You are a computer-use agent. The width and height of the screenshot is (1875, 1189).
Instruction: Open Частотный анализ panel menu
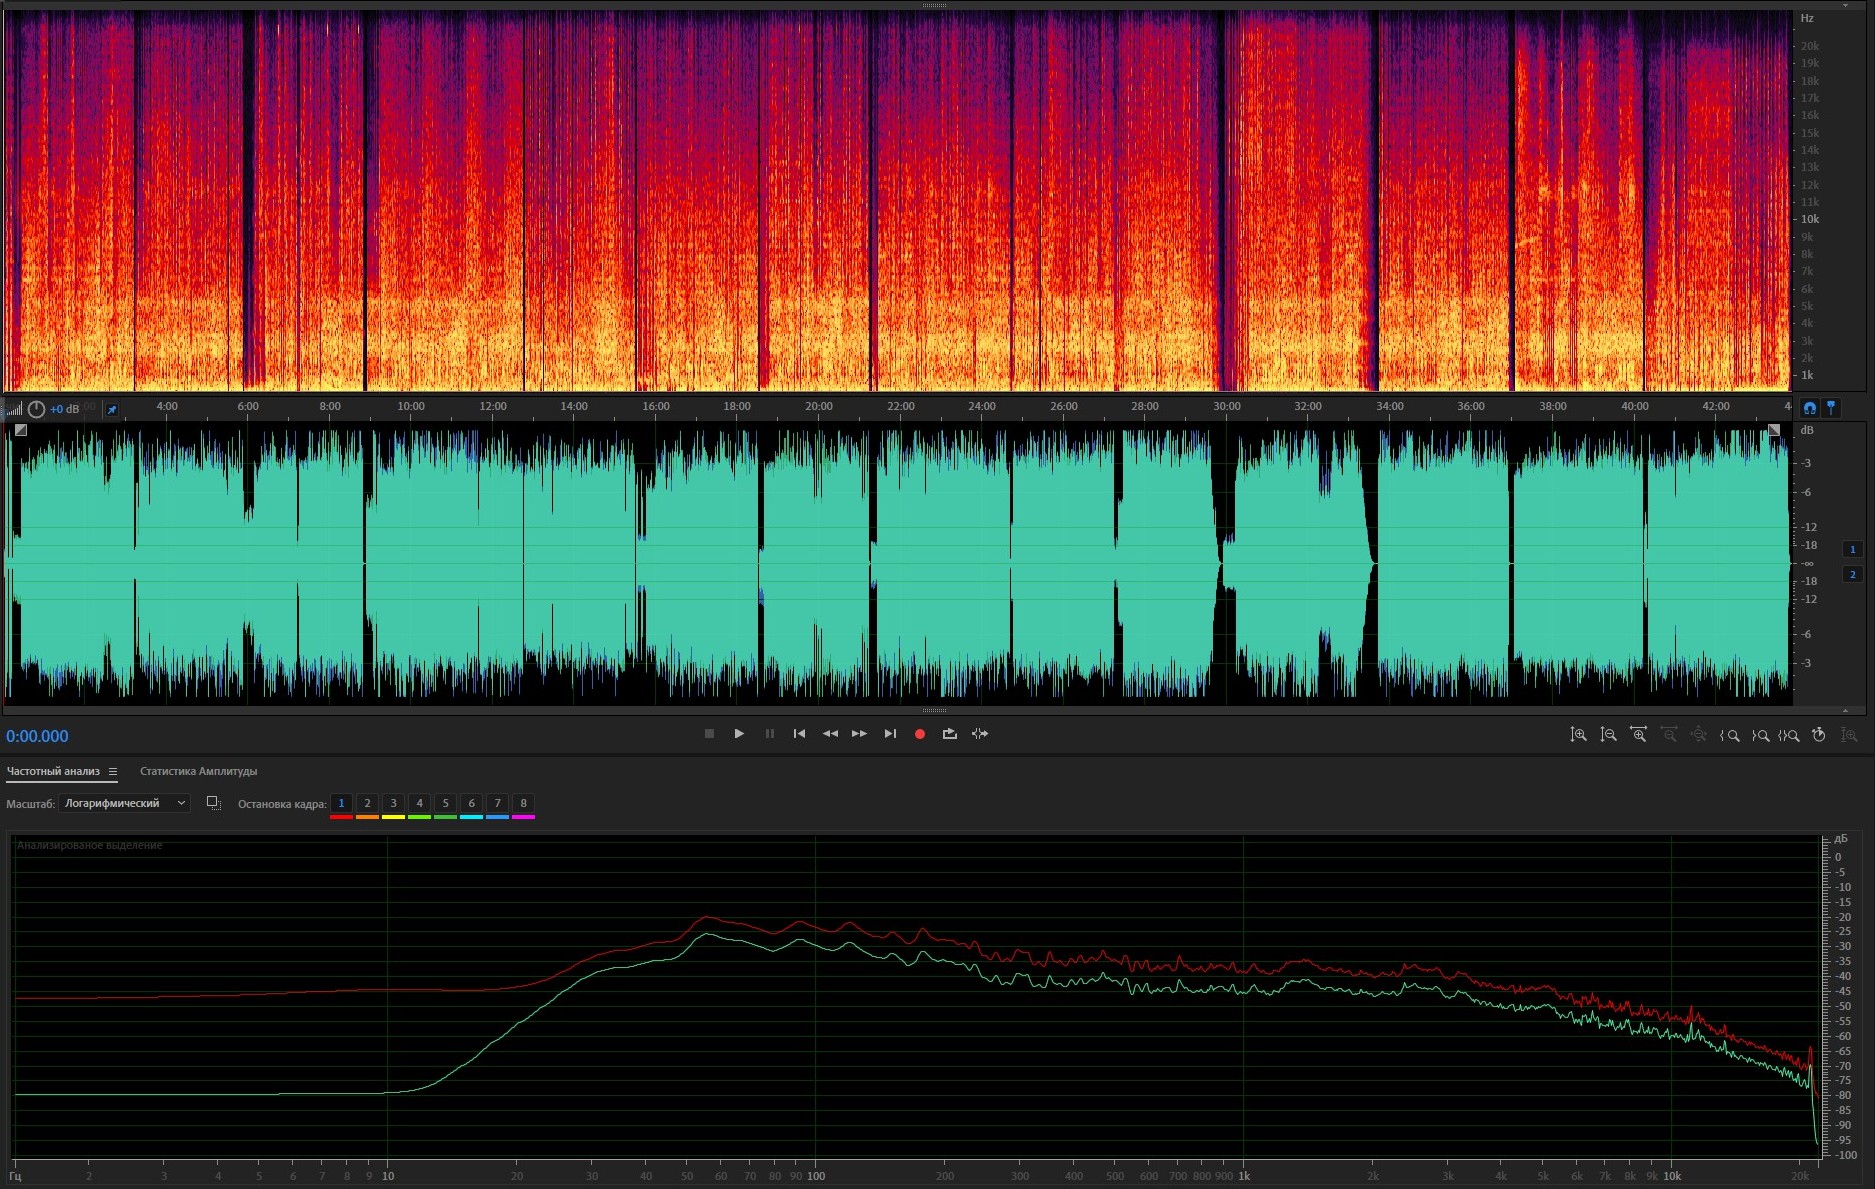coord(113,771)
